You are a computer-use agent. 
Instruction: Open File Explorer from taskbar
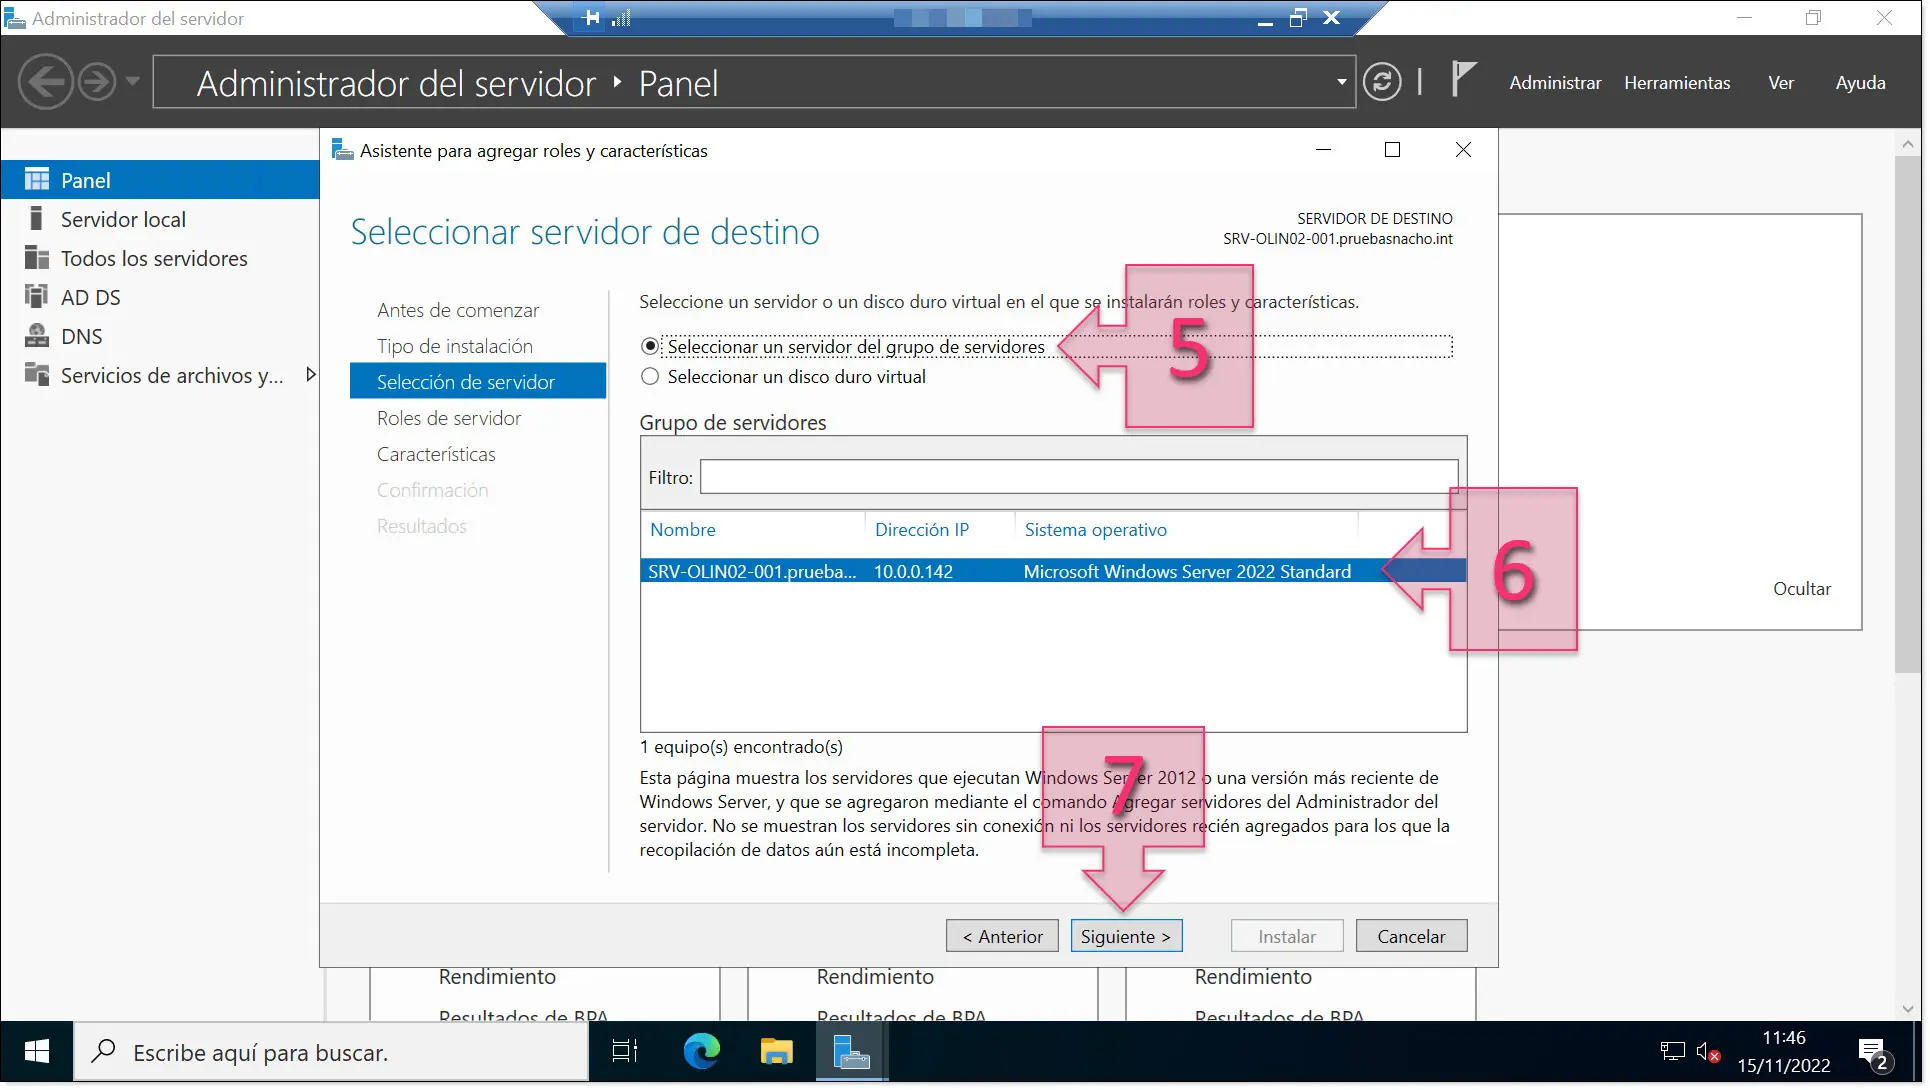776,1052
